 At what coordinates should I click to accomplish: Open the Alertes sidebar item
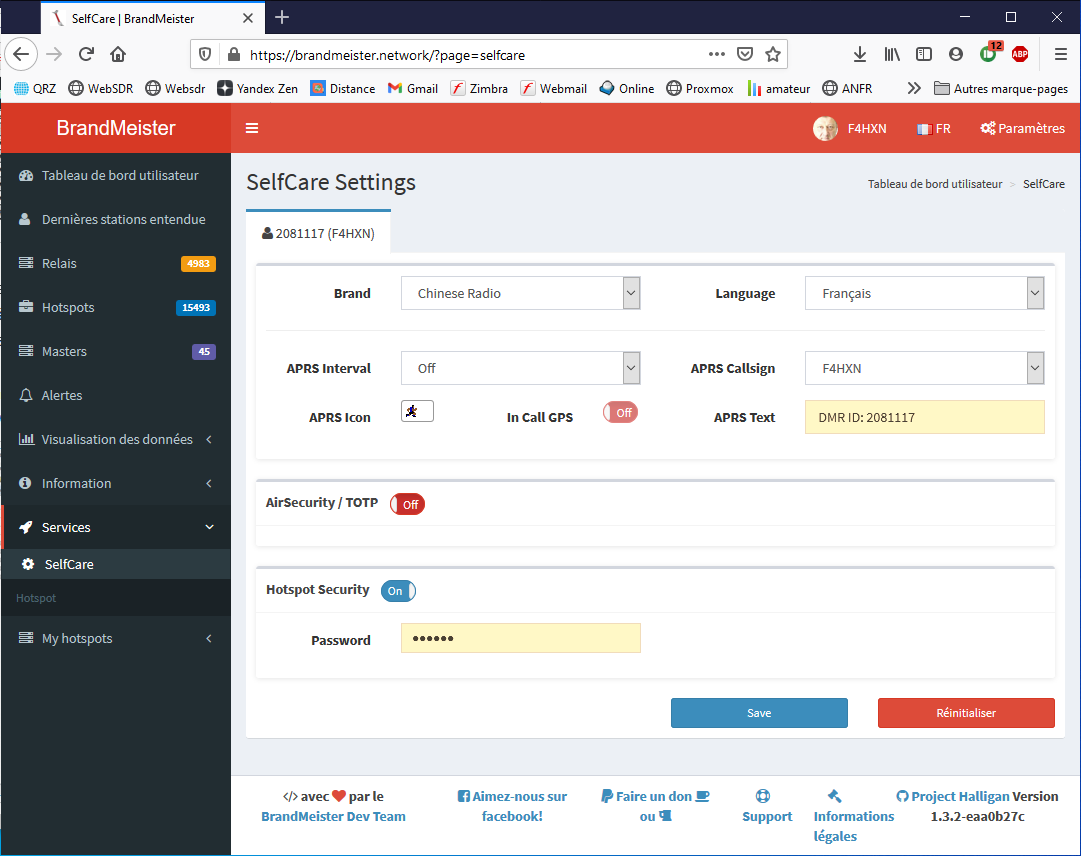116,395
